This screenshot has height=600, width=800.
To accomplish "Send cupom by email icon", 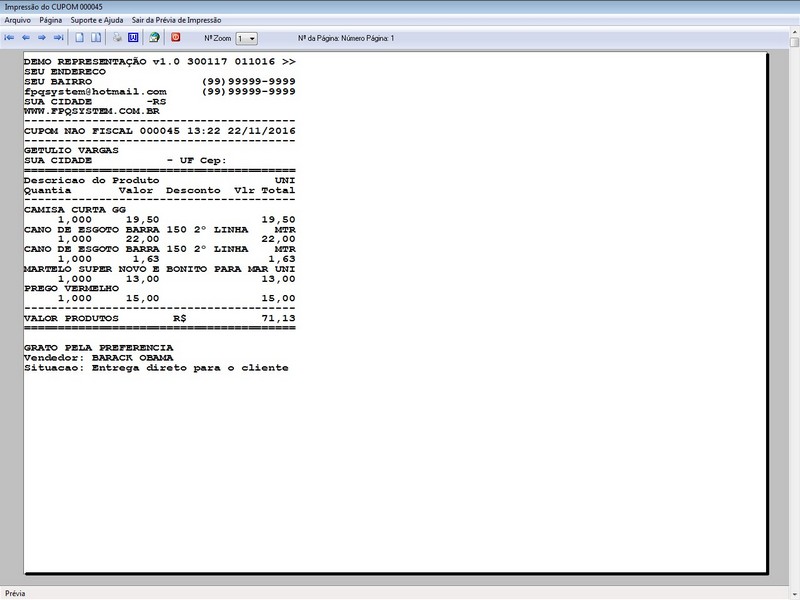I will coord(154,38).
